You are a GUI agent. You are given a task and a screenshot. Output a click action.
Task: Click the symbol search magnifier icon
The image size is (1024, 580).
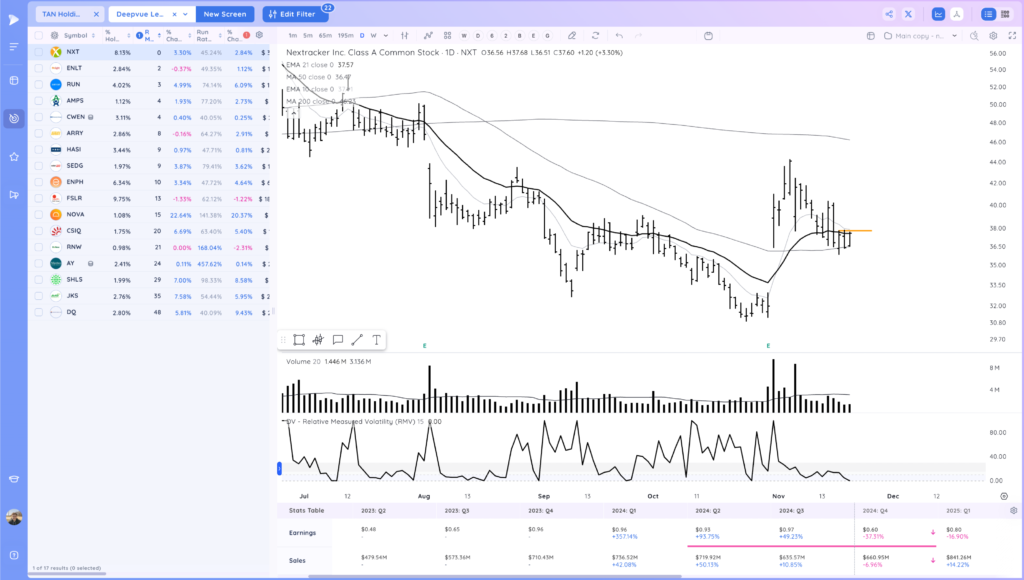tap(974, 36)
